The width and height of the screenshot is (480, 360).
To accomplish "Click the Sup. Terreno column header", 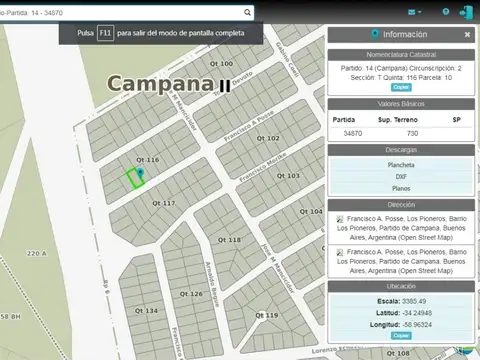I will 398,120.
